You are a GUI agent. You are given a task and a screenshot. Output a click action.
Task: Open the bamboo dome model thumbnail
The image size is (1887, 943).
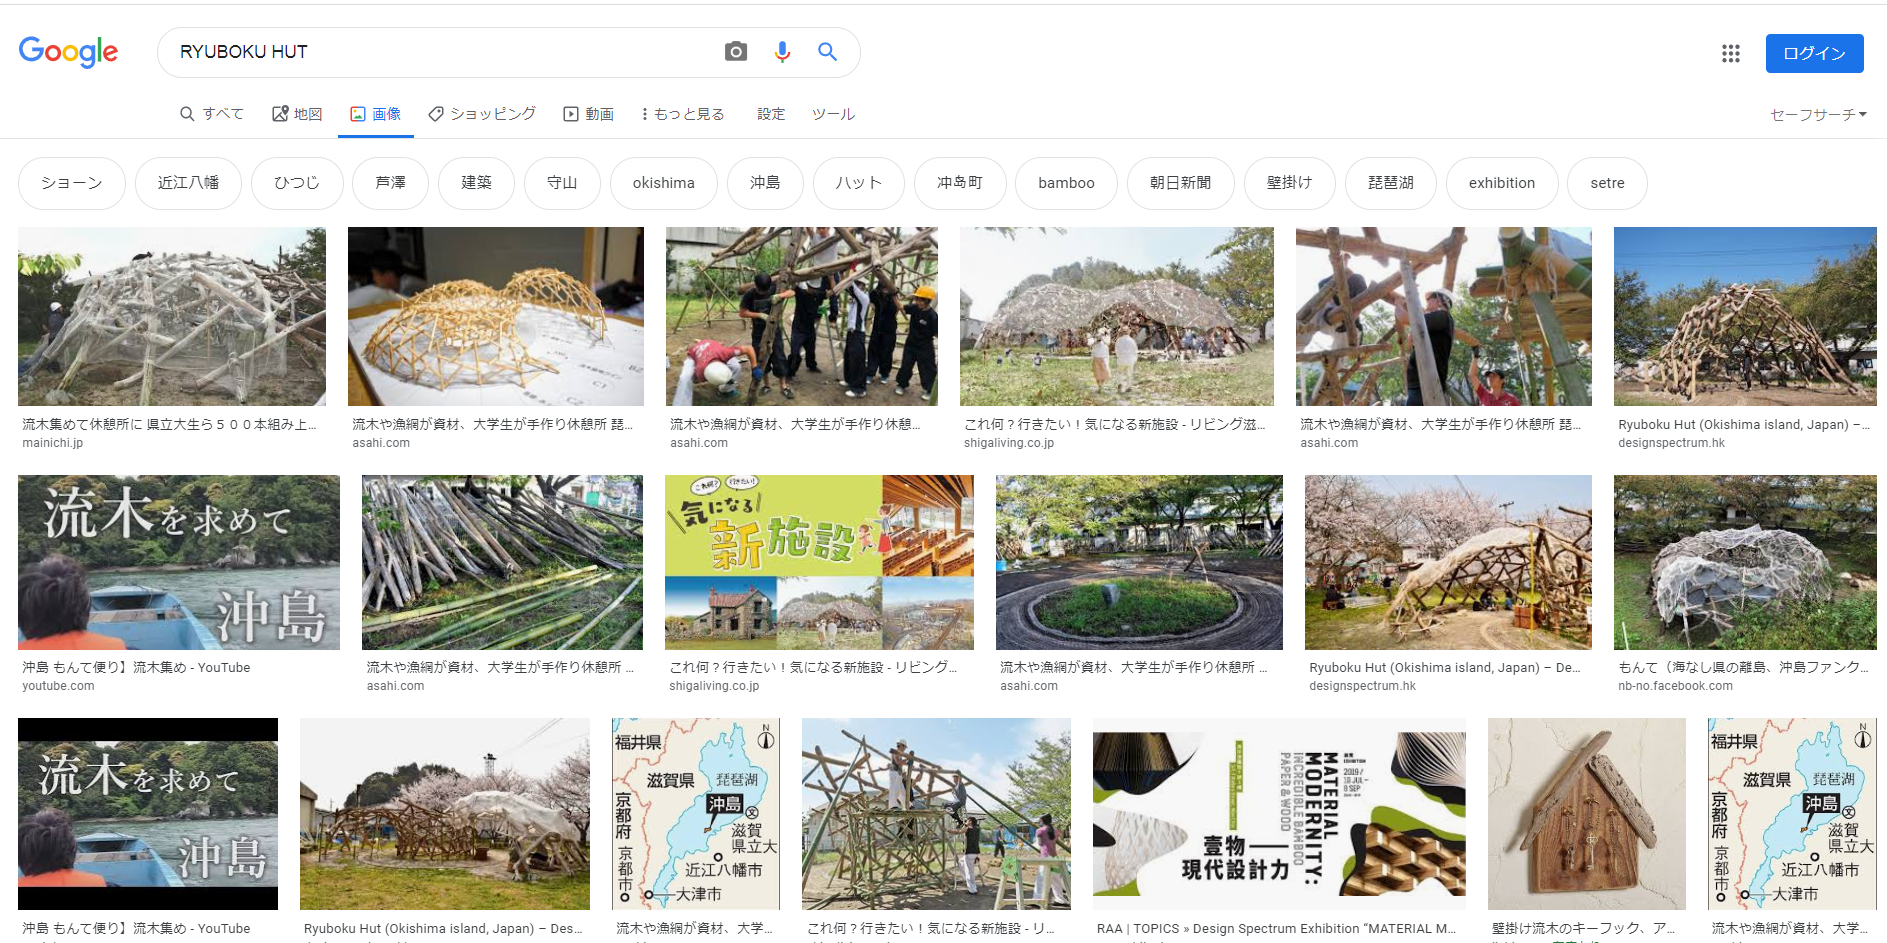(496, 316)
